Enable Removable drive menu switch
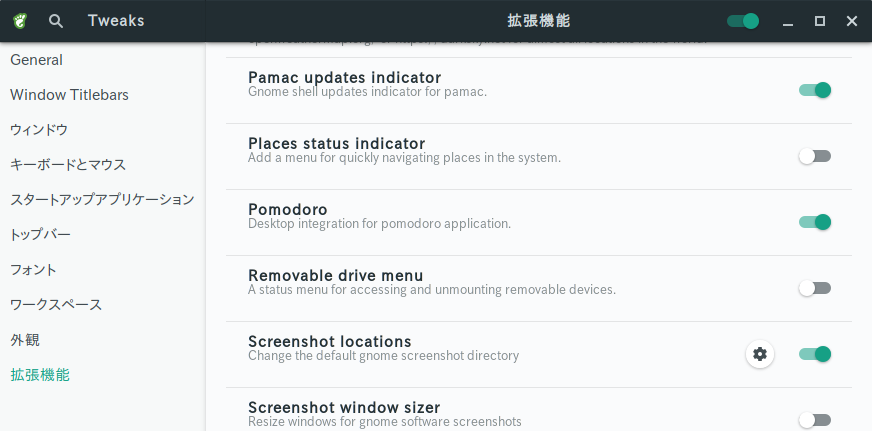Screen dimensions: 872x431 pos(815,288)
